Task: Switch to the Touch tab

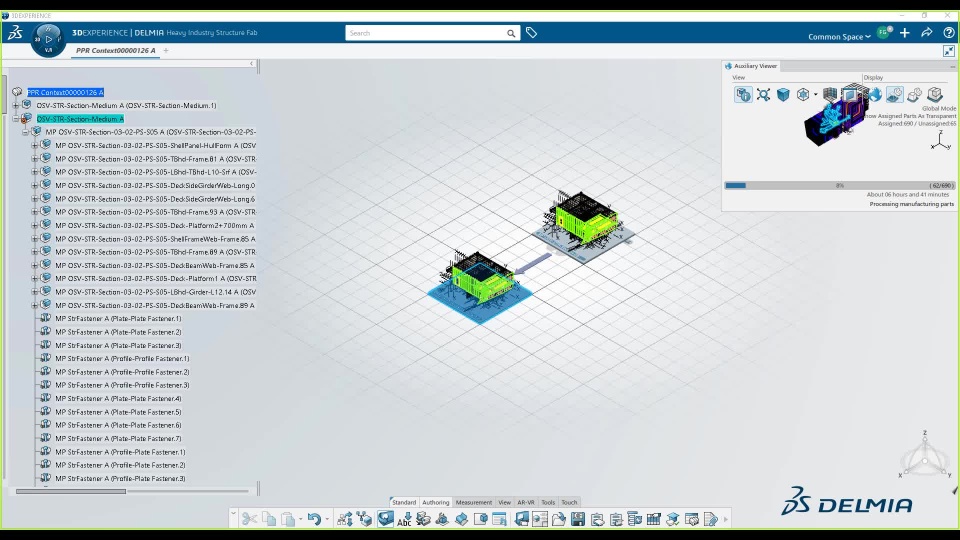Action: pyautogui.click(x=569, y=502)
